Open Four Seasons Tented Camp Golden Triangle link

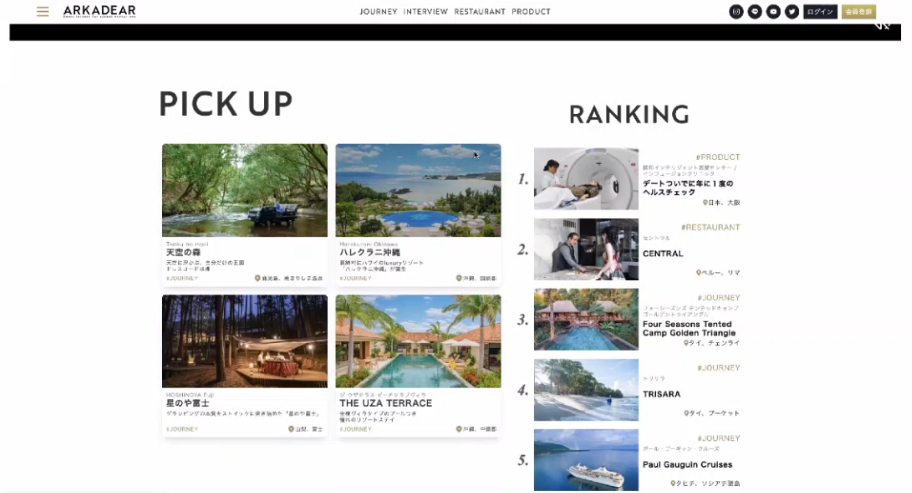[687, 329]
